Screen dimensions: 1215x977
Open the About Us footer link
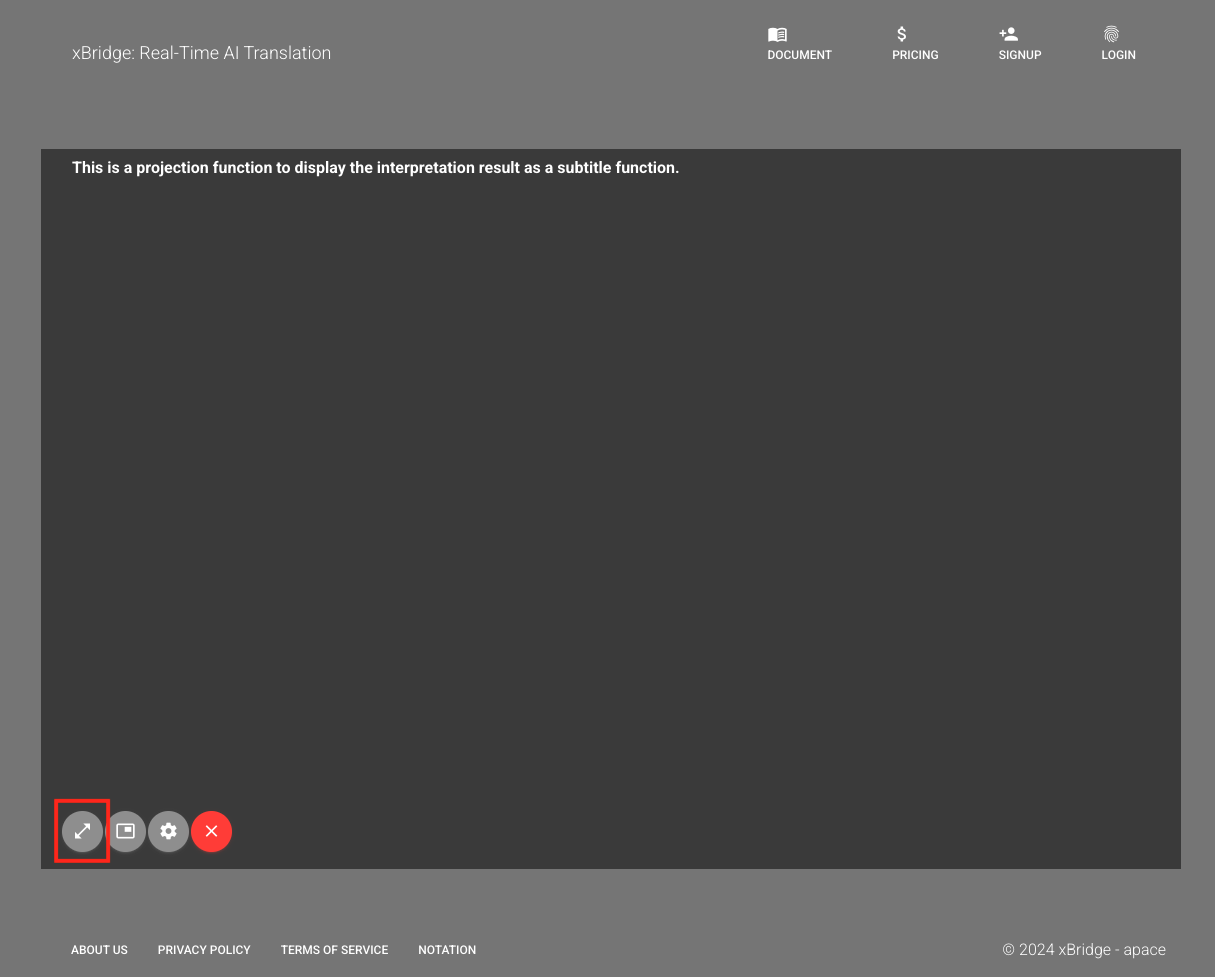(99, 950)
